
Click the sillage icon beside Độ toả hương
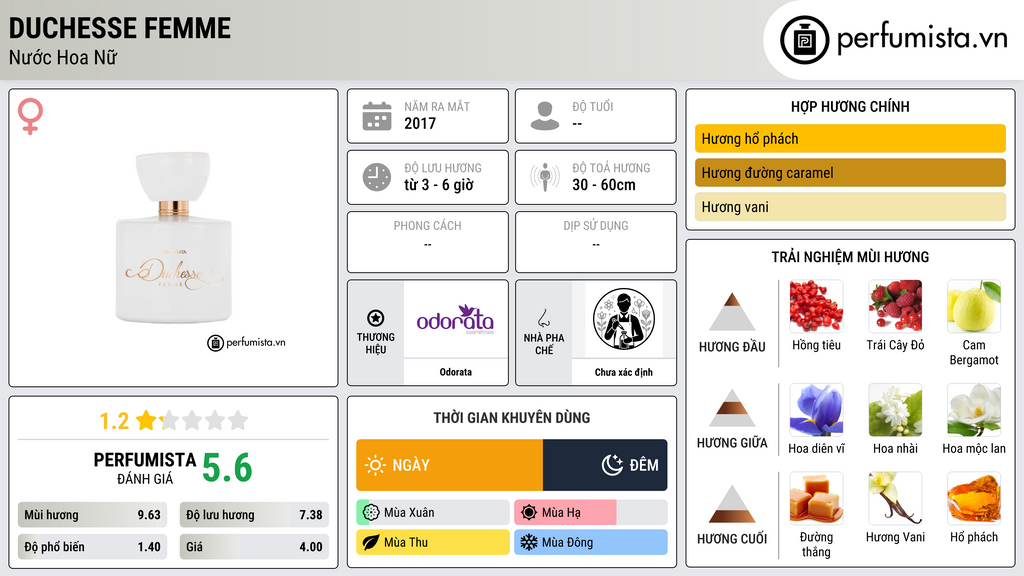click(545, 177)
